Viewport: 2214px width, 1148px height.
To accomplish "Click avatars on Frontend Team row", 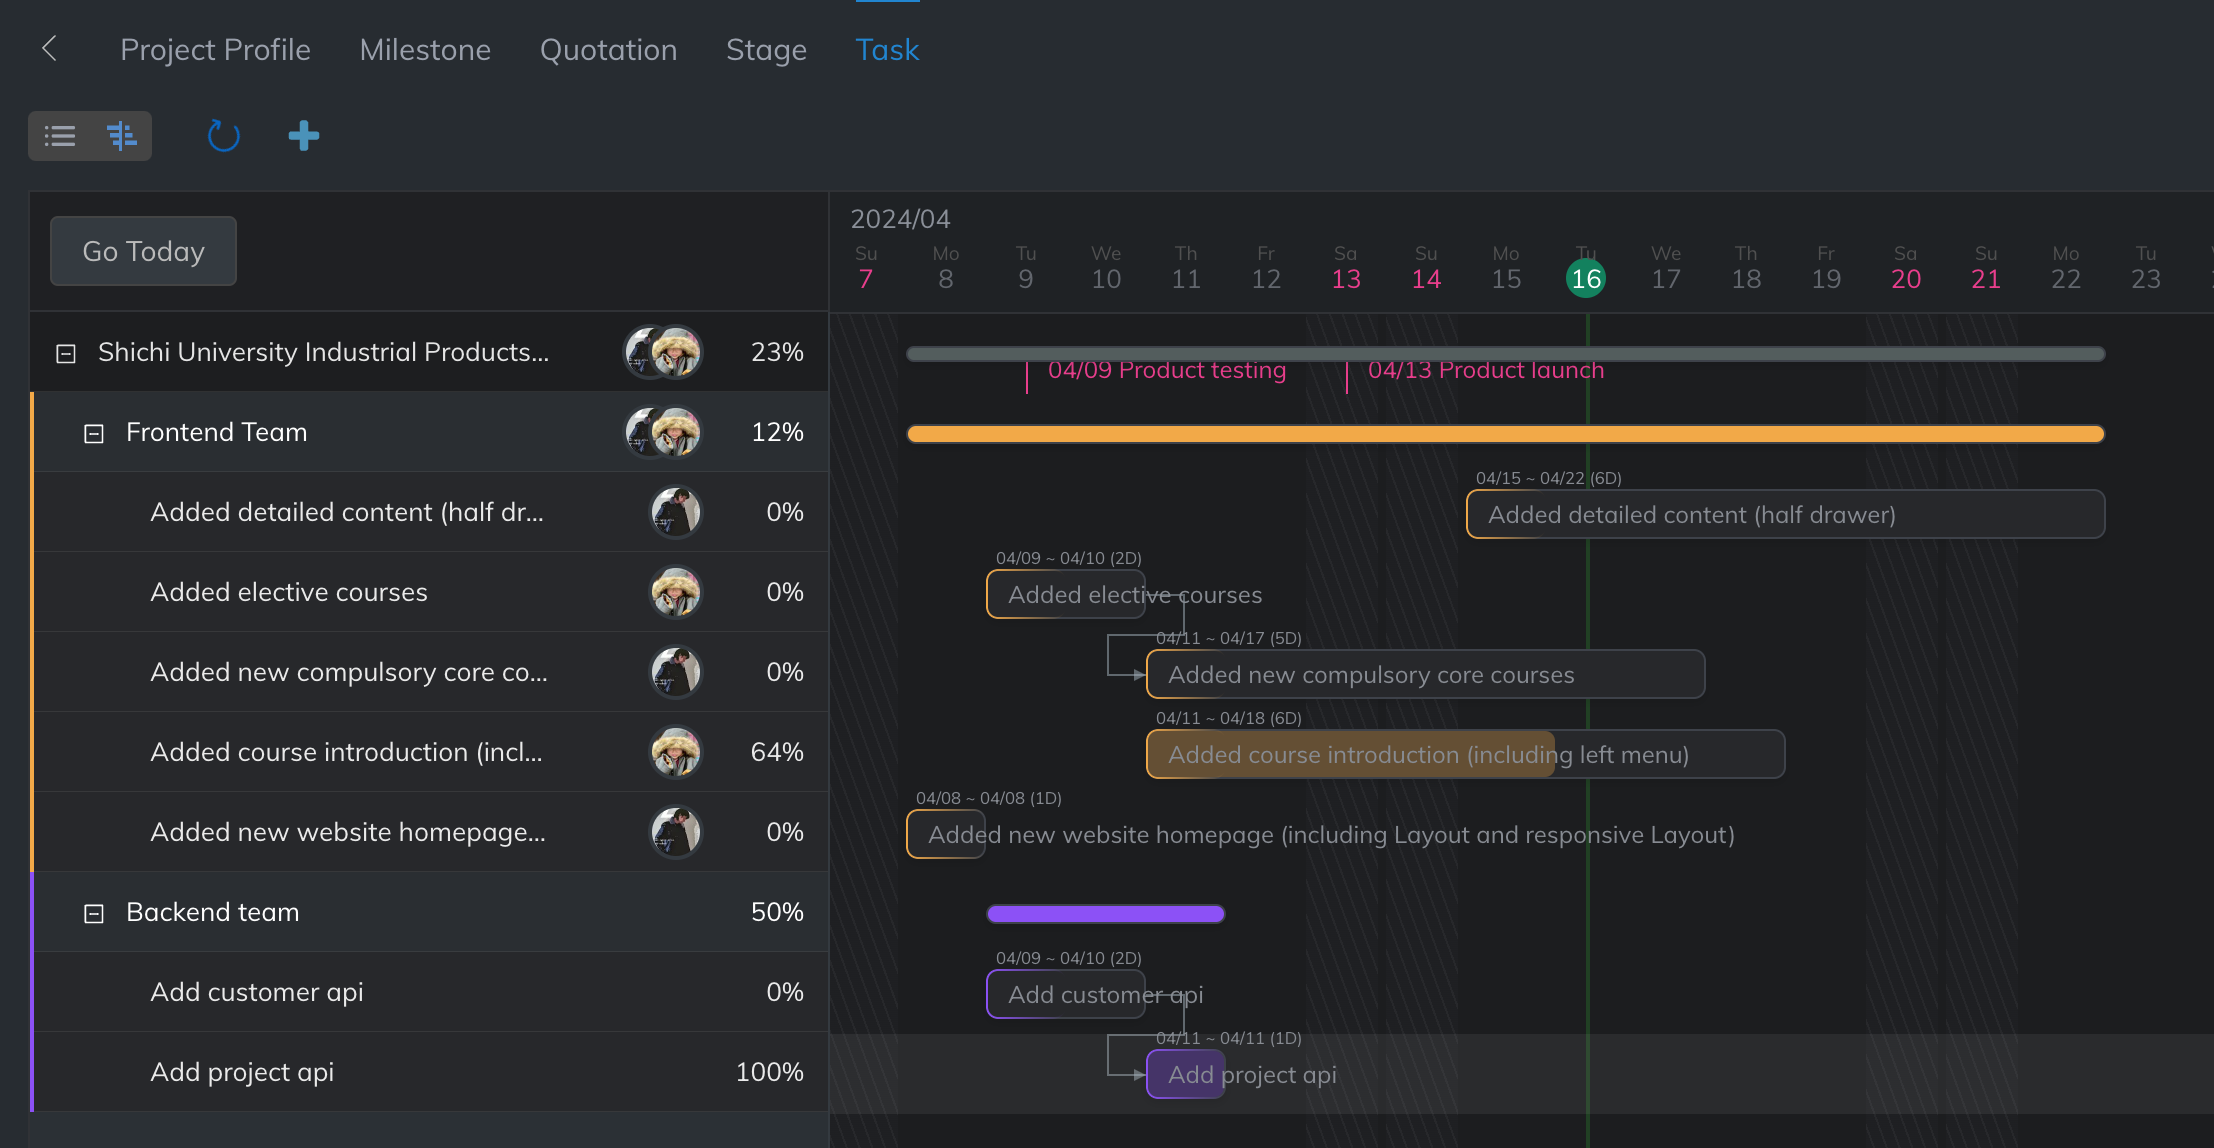I will pyautogui.click(x=663, y=432).
